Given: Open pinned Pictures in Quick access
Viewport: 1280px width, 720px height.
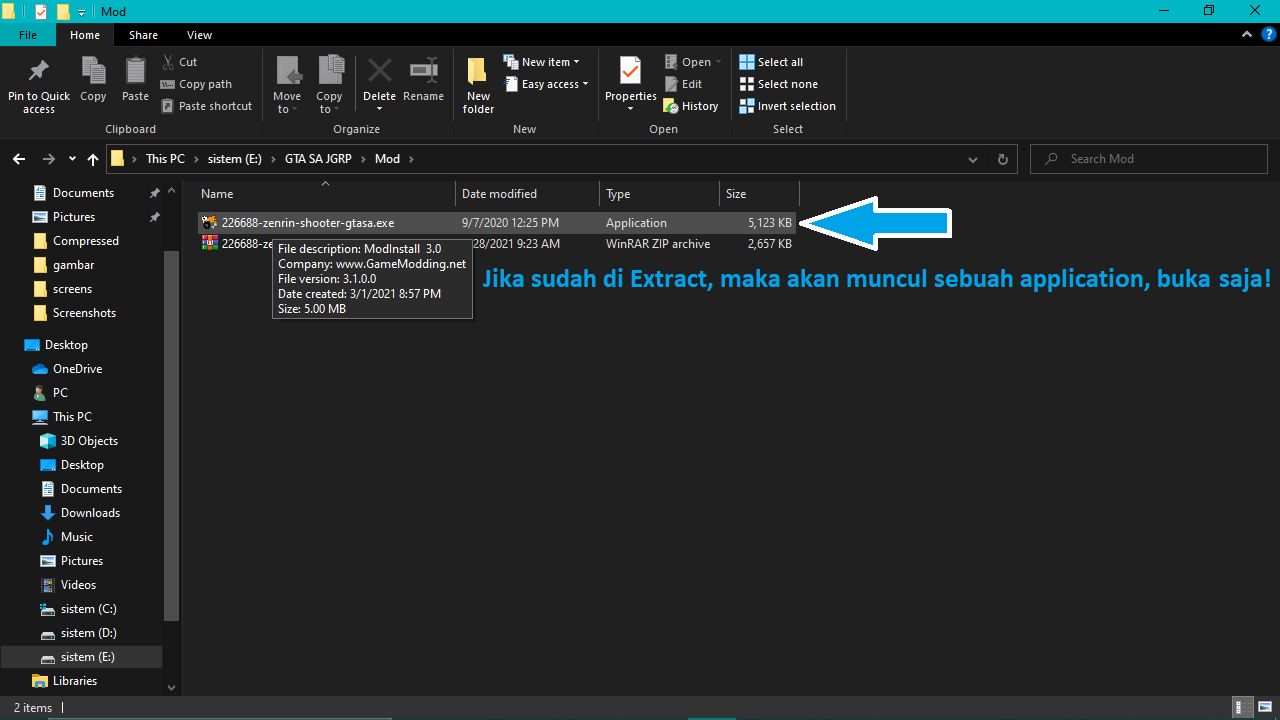Looking at the screenshot, I should [74, 217].
